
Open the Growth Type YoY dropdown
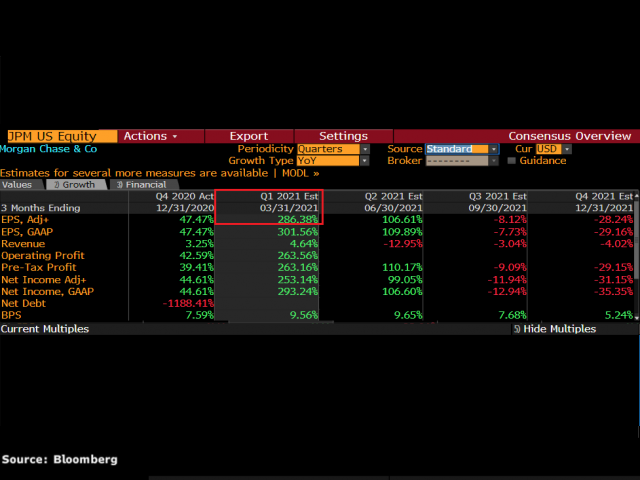(x=332, y=161)
